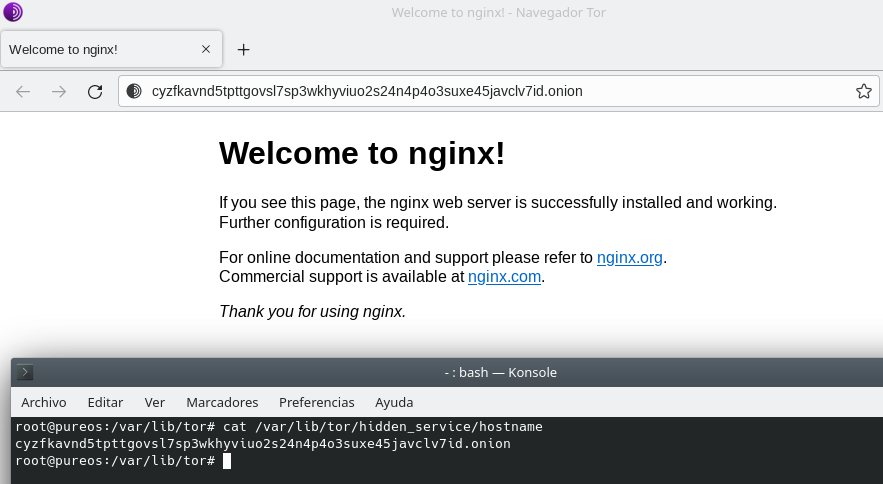Open the Ayuda help menu
Image resolution: width=883 pixels, height=484 pixels.
tap(394, 402)
